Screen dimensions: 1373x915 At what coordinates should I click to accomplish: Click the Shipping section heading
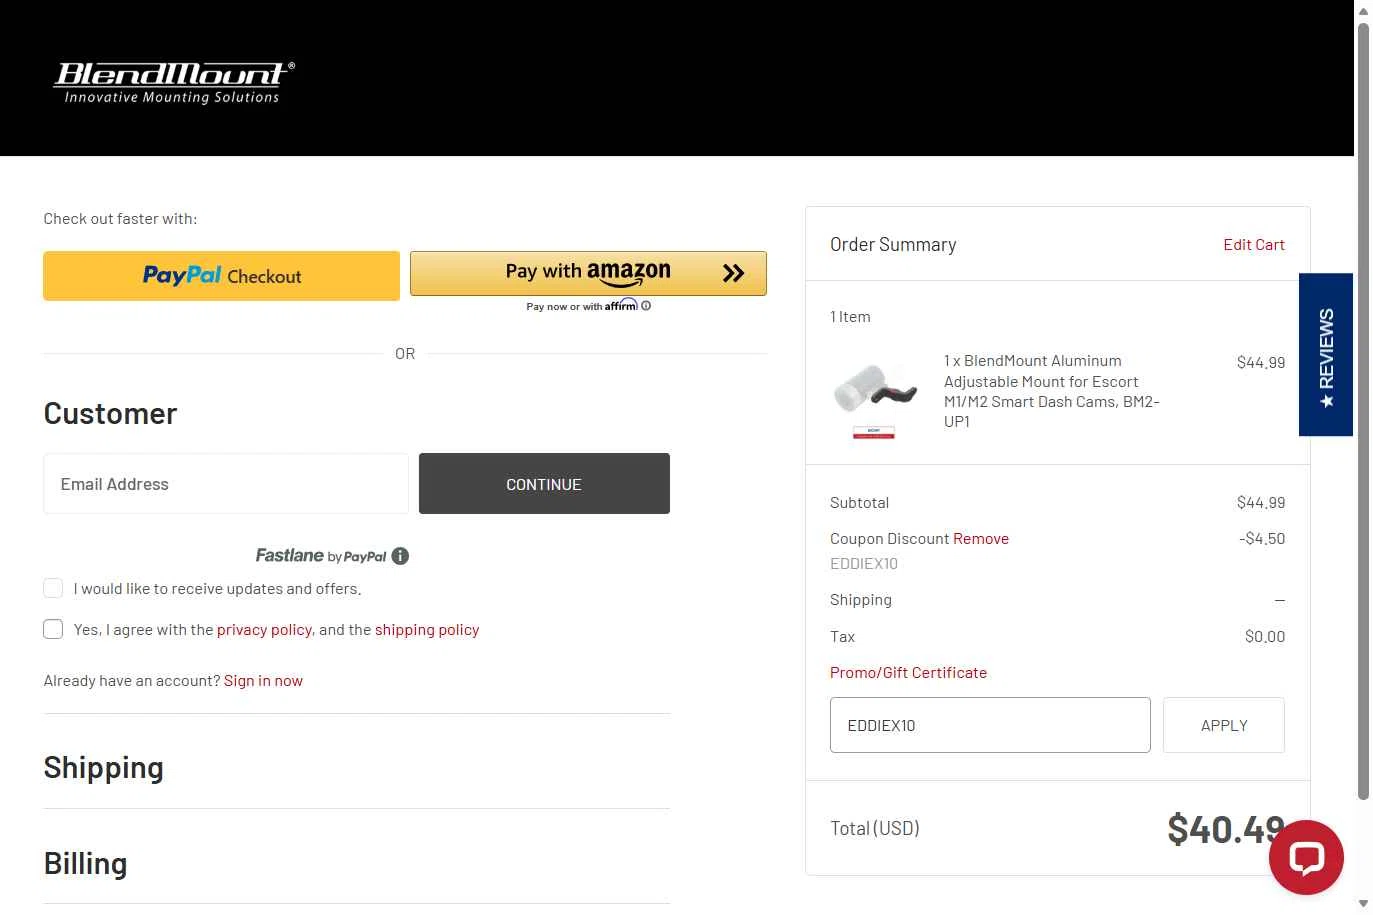tap(104, 768)
